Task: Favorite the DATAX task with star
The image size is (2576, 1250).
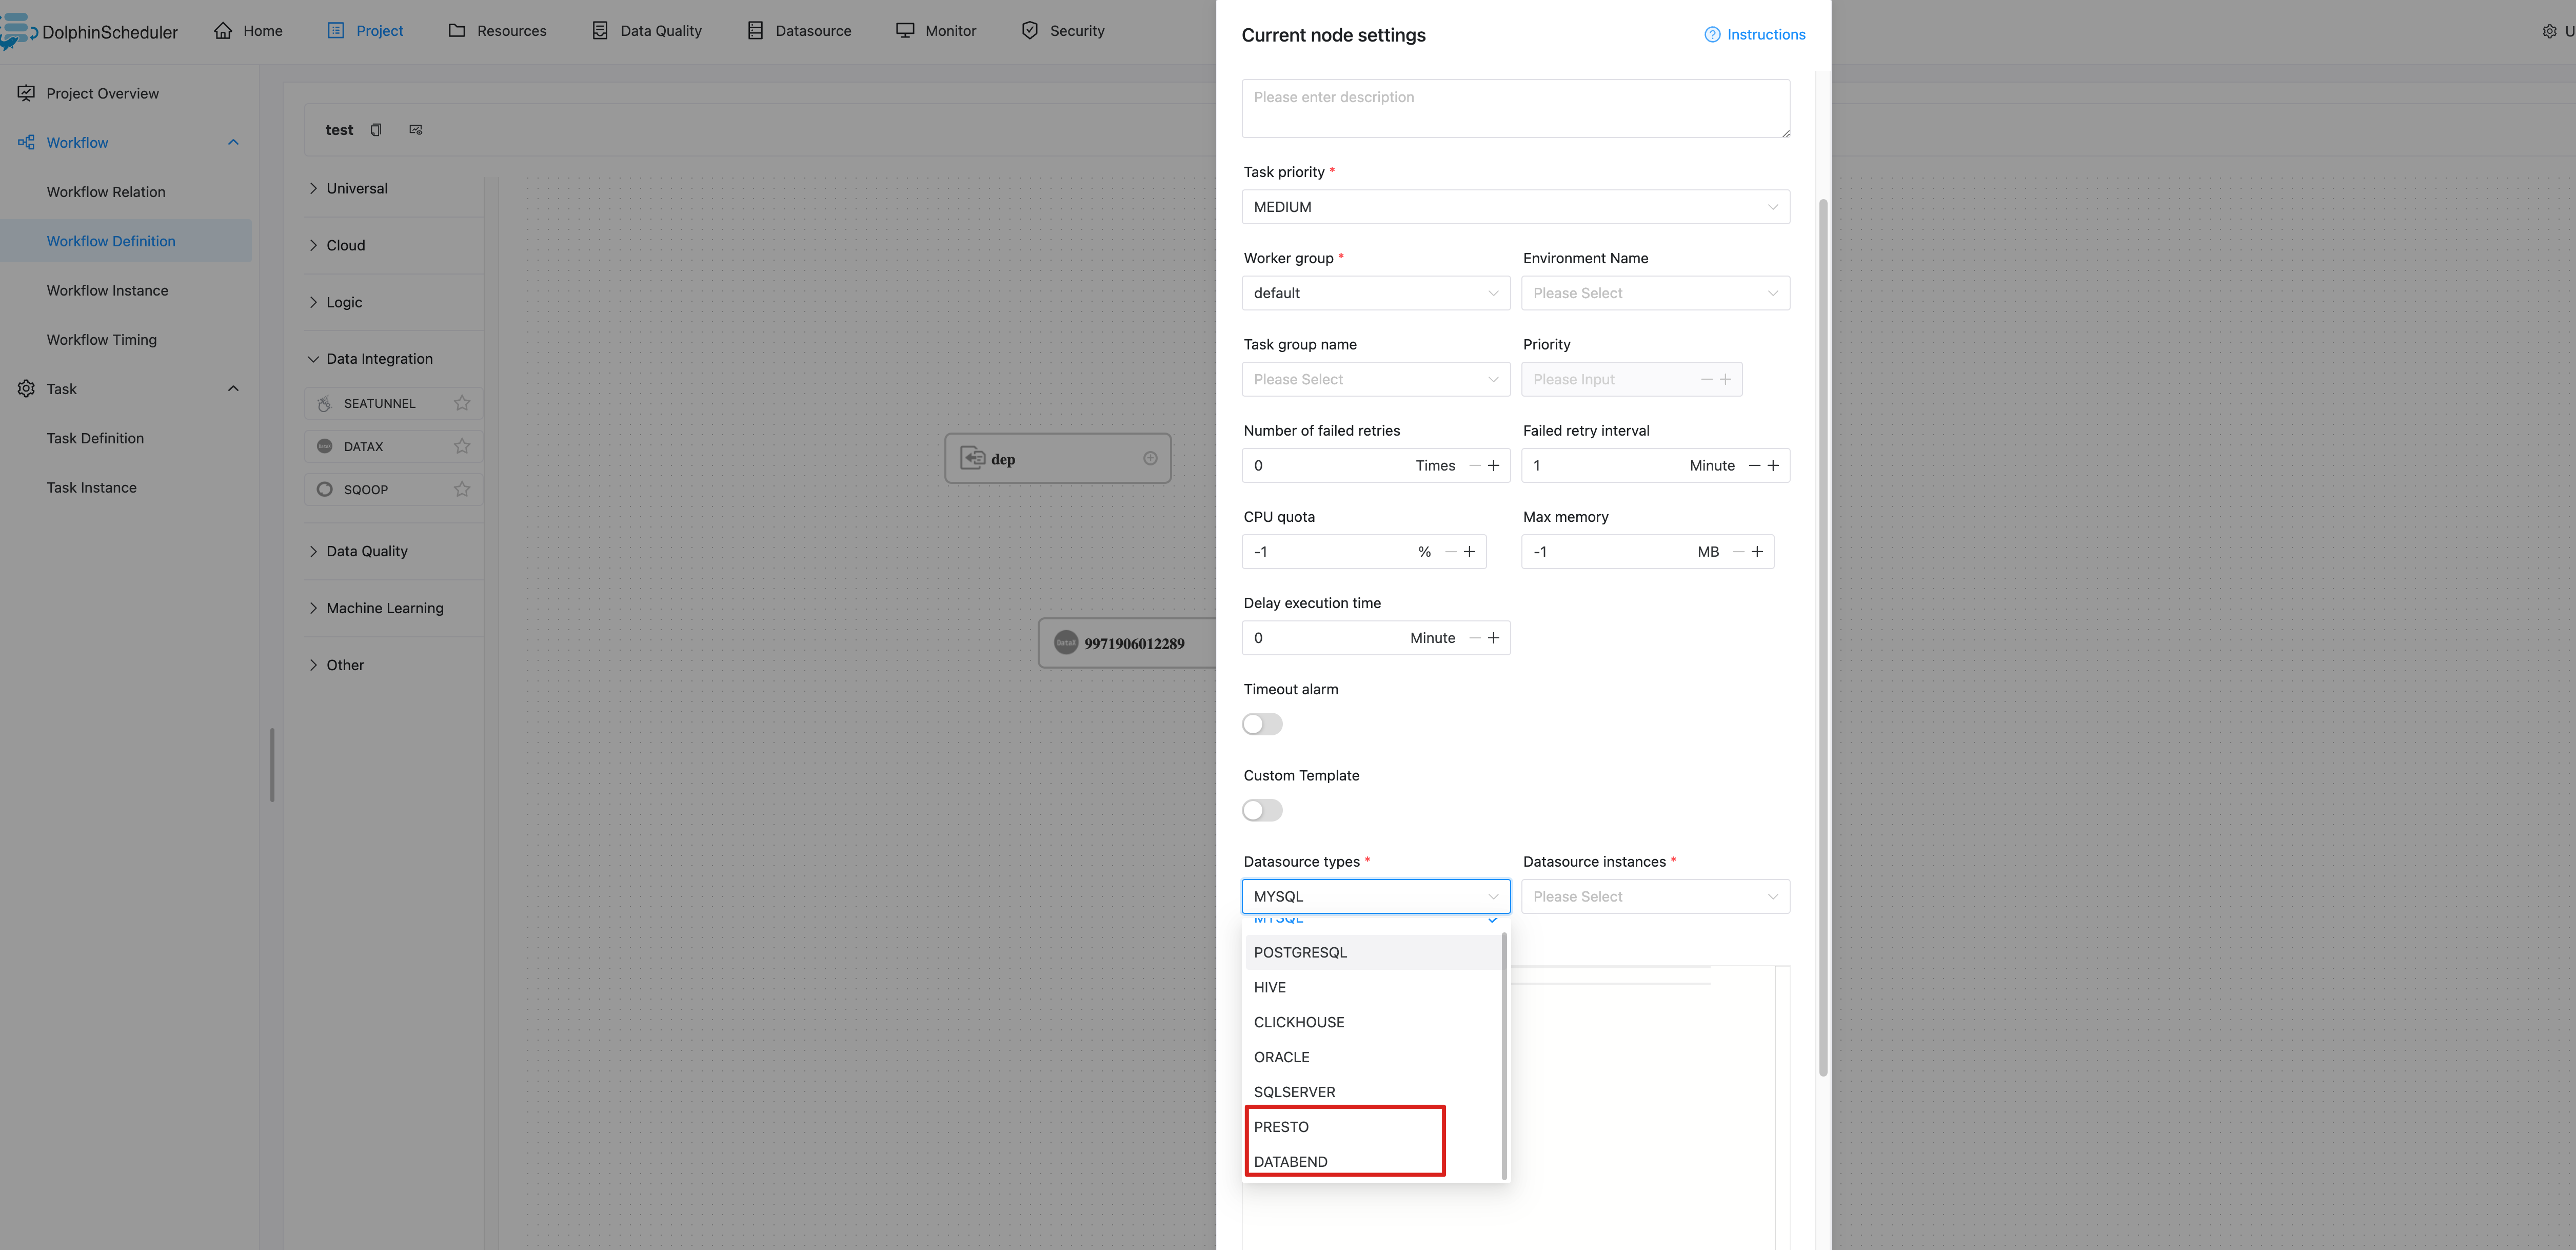Action: [x=461, y=446]
